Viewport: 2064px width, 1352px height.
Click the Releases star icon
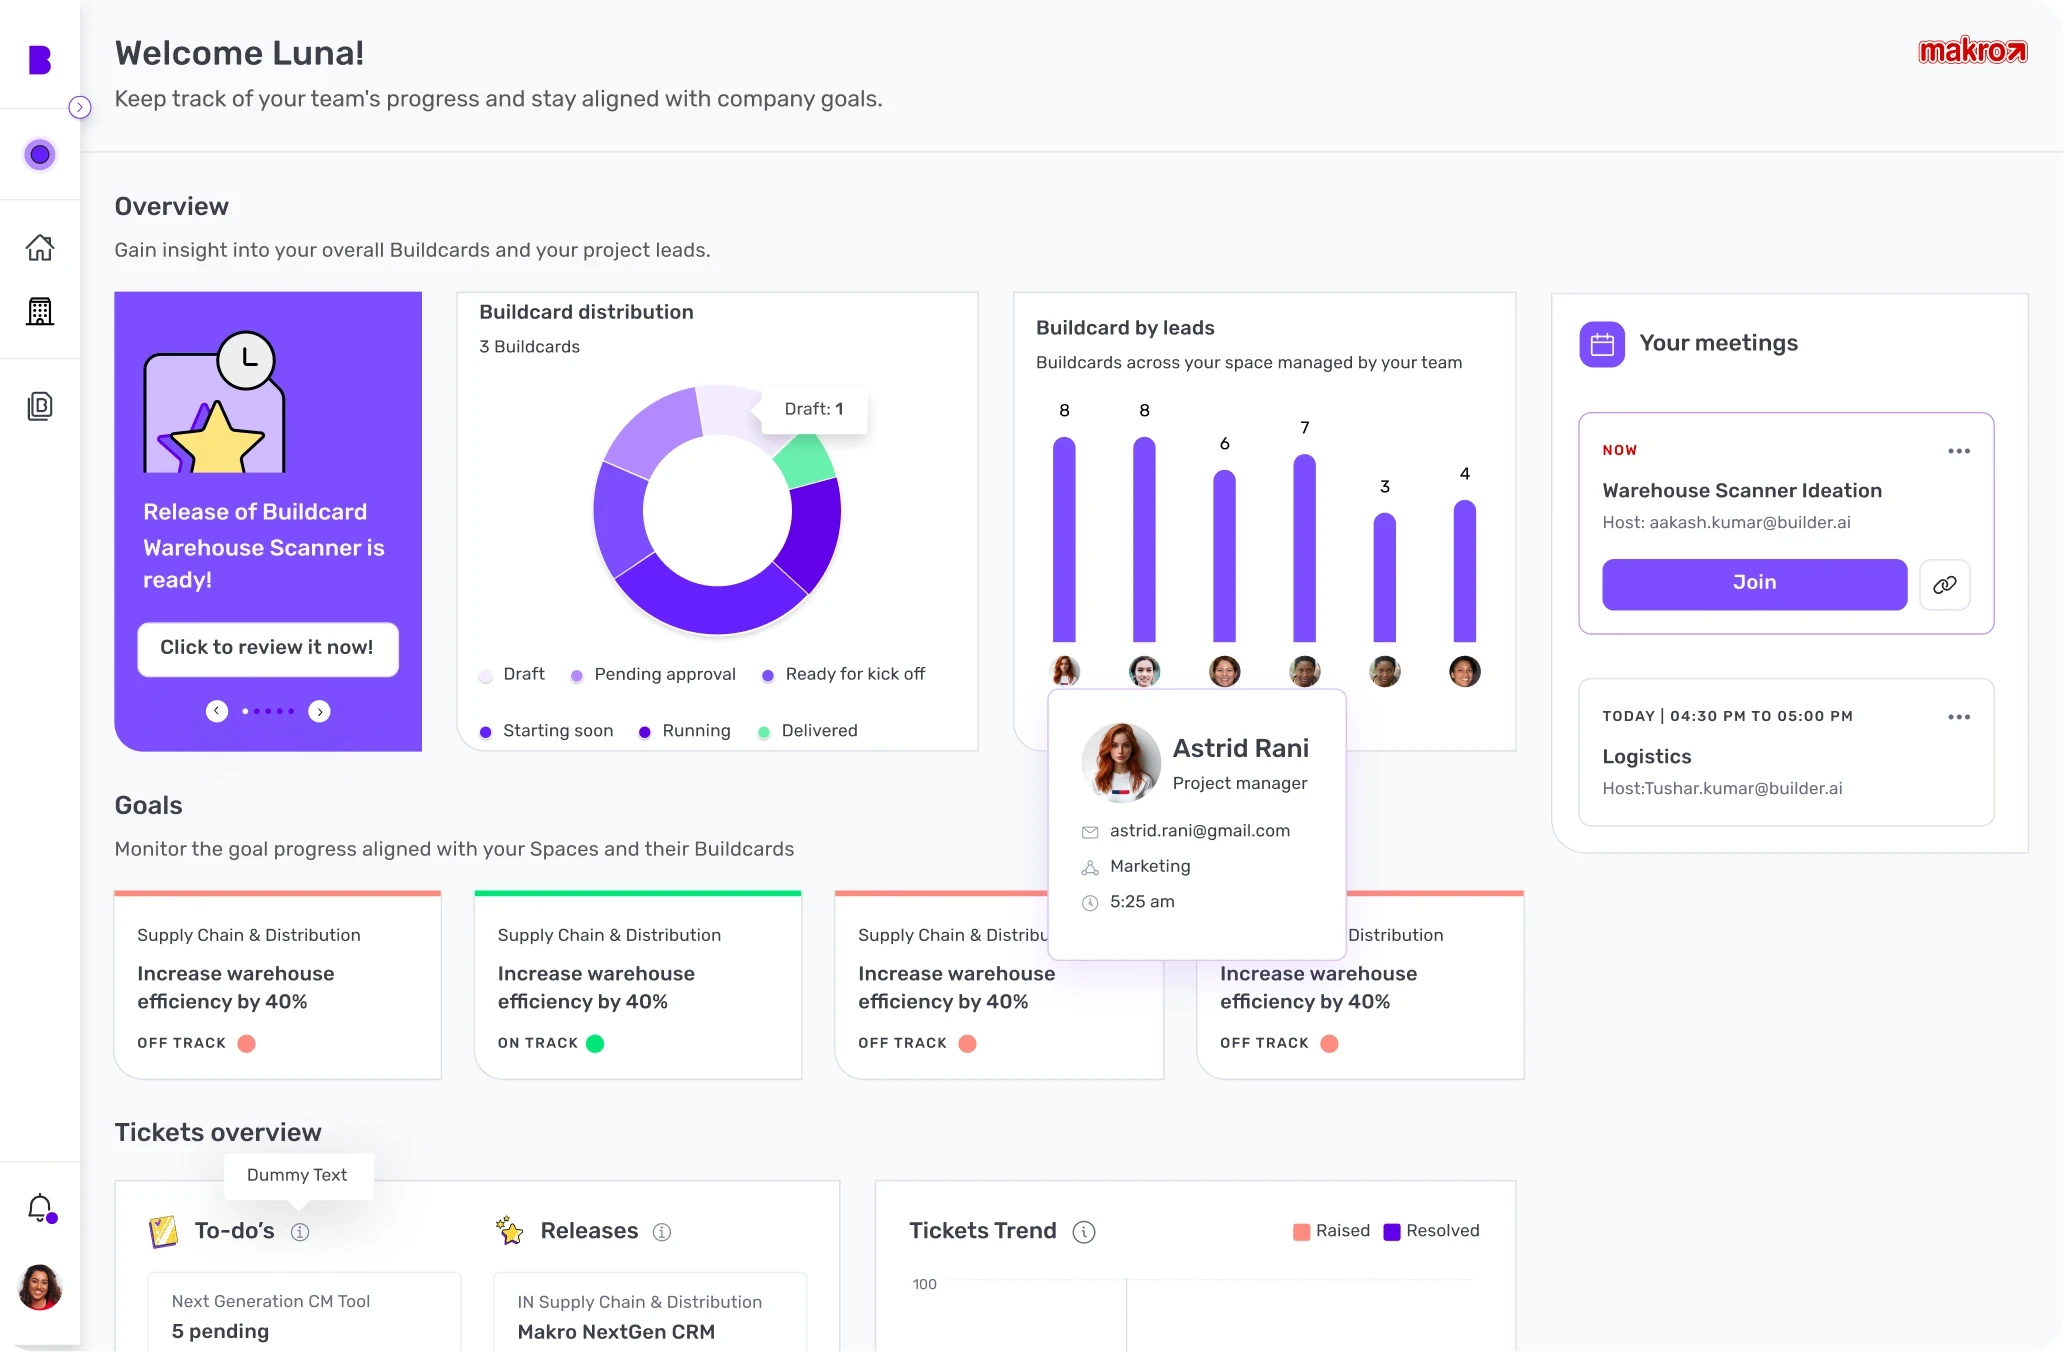click(x=510, y=1231)
